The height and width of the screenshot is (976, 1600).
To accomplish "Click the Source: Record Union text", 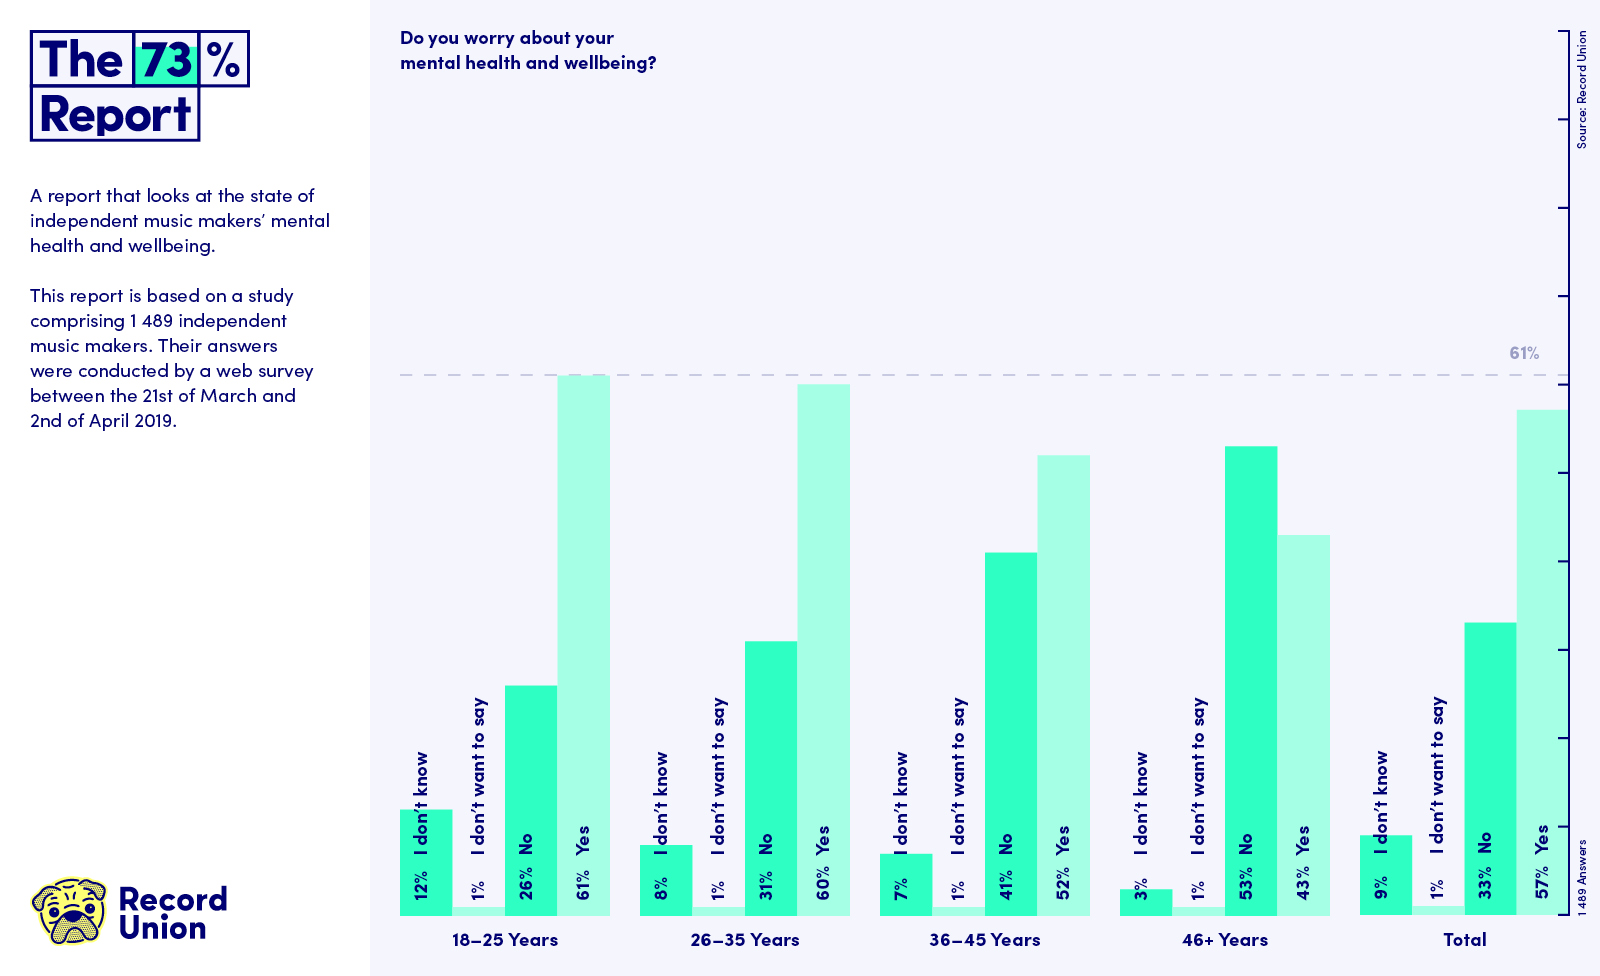I will (x=1582, y=90).
